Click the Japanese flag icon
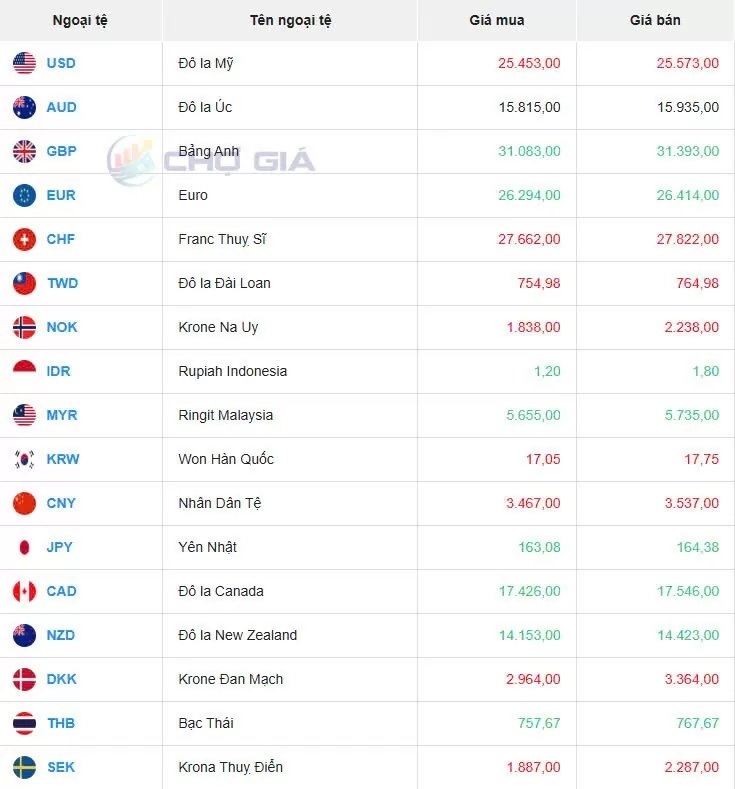Screen dimensions: 735x789 tap(25, 547)
